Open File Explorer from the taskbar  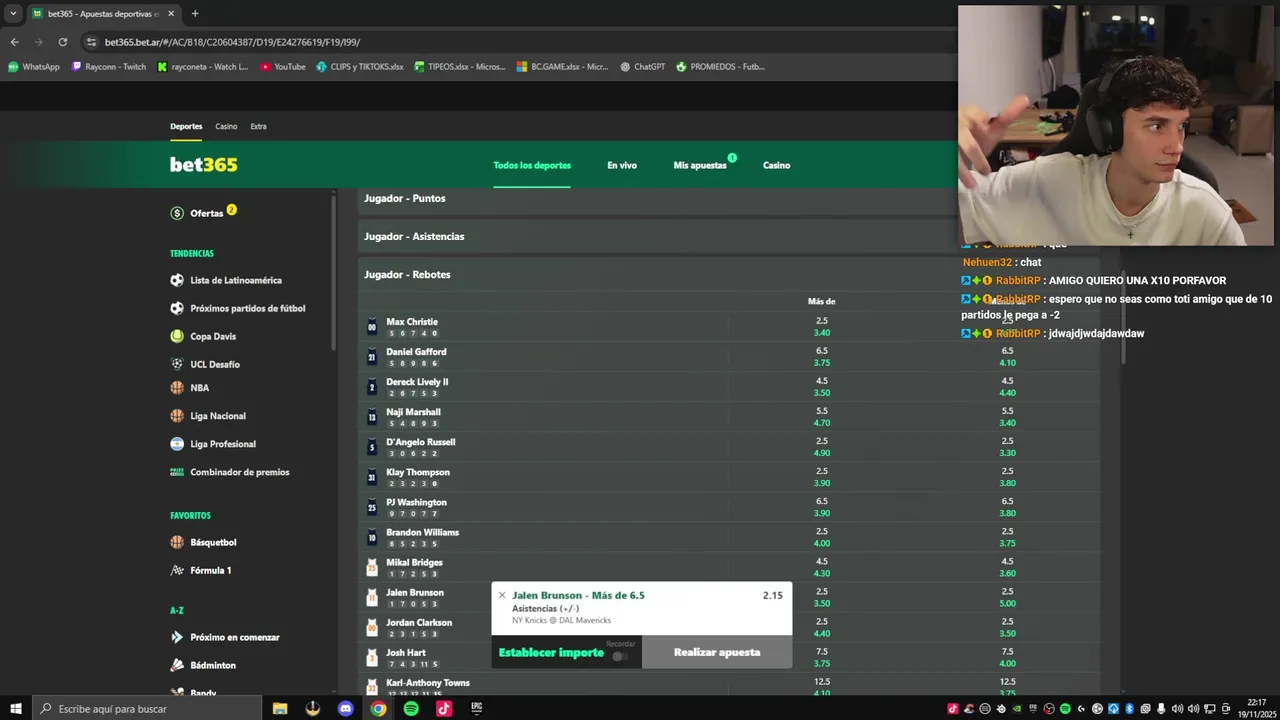(280, 709)
